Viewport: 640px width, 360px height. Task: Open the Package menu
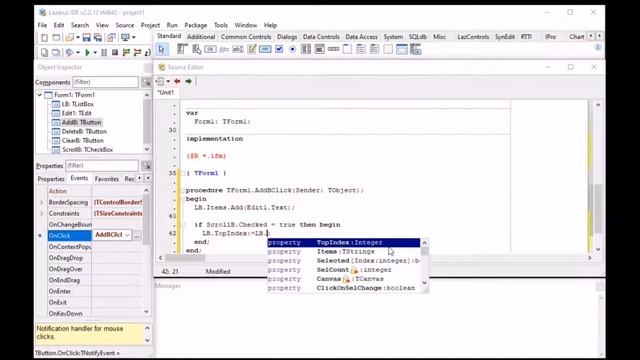click(x=196, y=25)
